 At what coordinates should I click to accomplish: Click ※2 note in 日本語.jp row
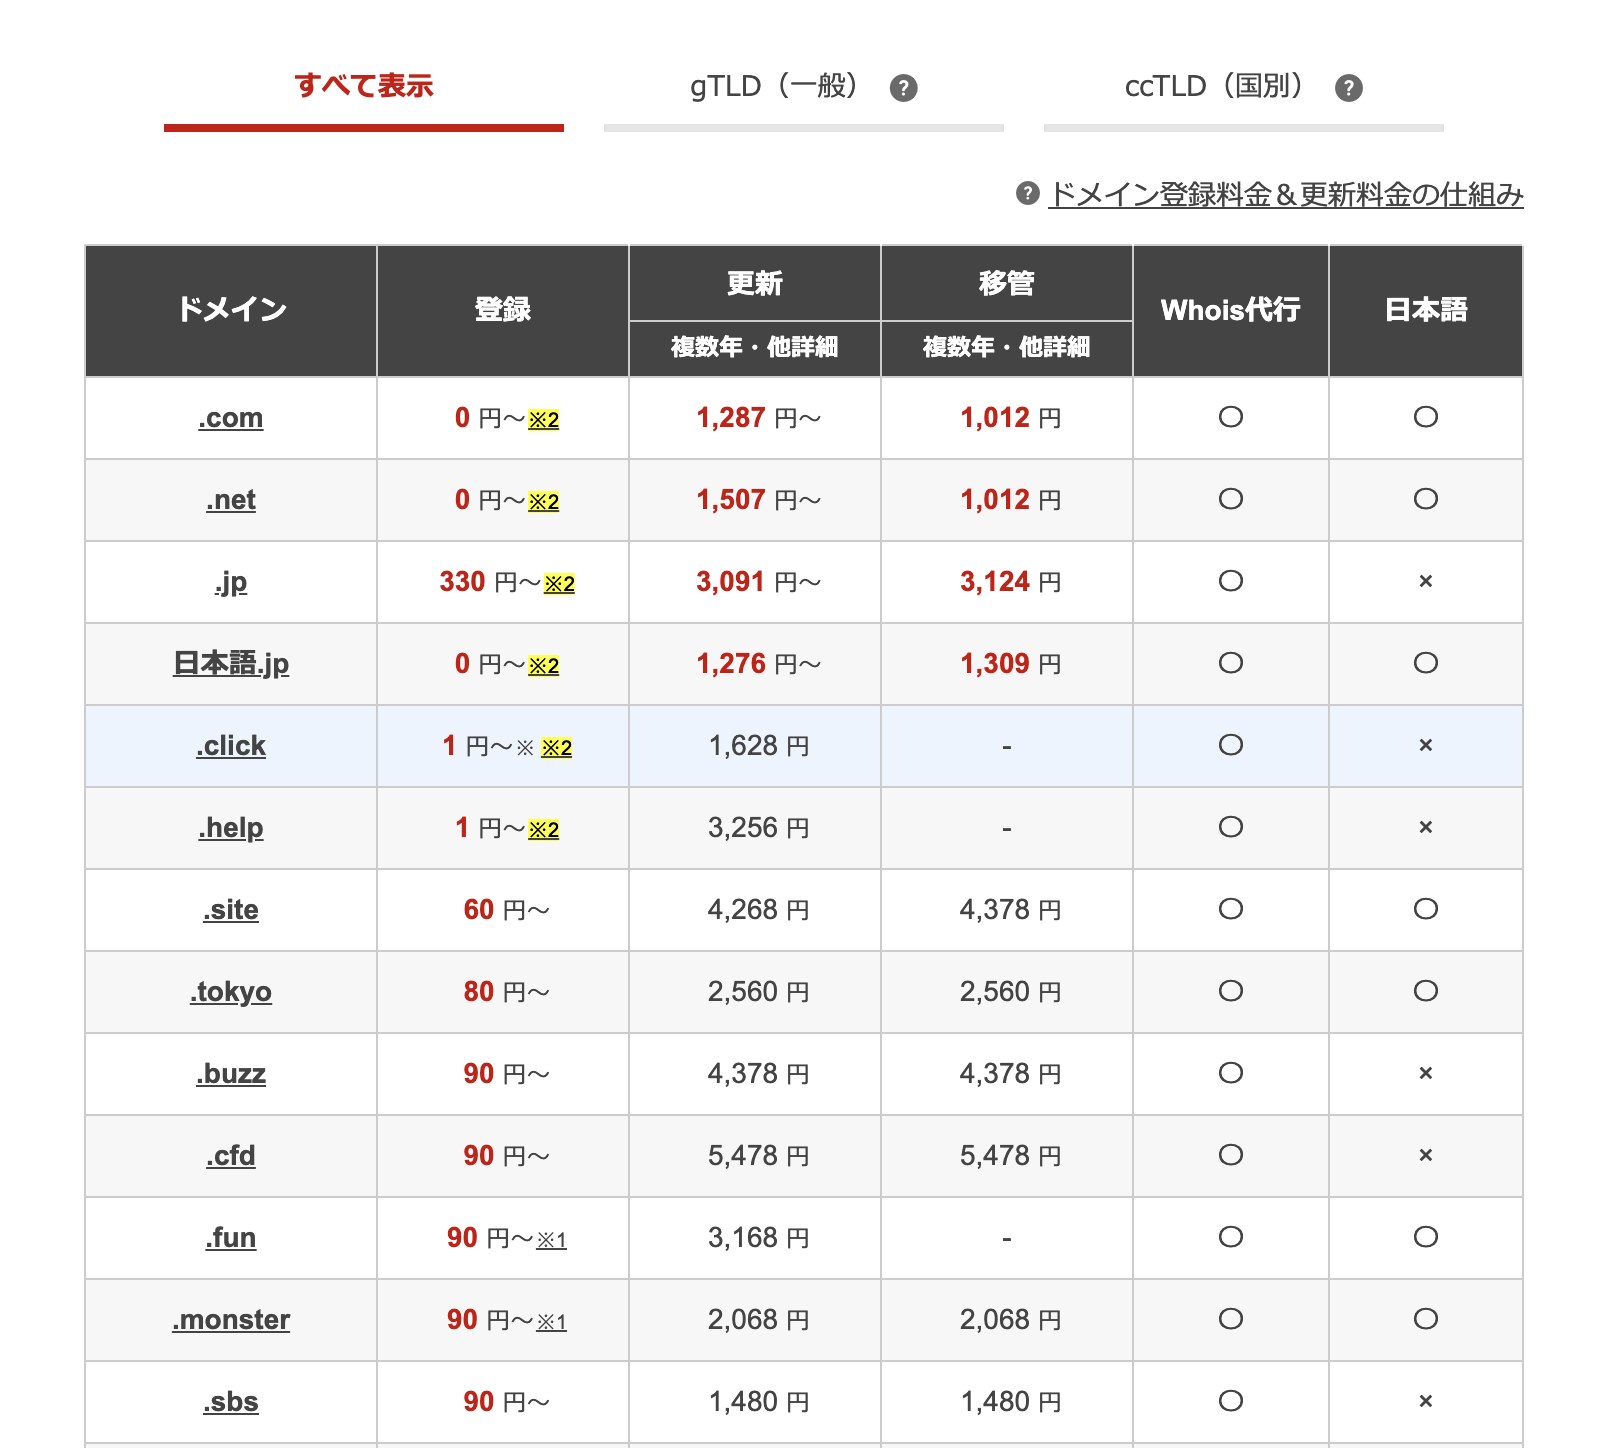pos(544,666)
